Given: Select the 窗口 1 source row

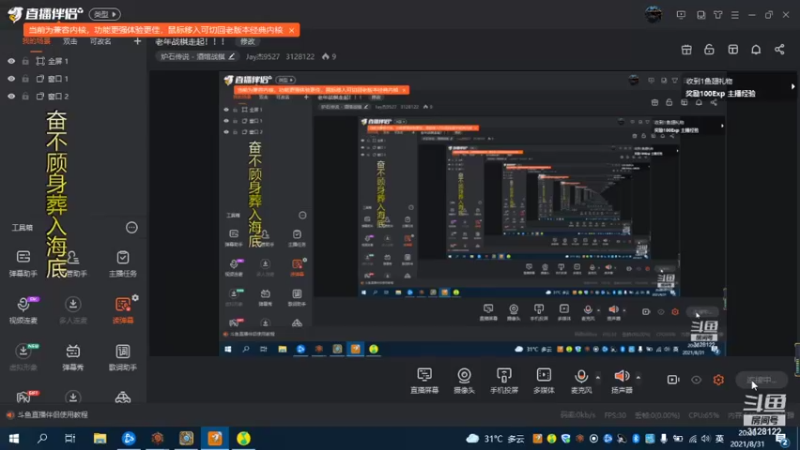Looking at the screenshot, I should (73, 79).
